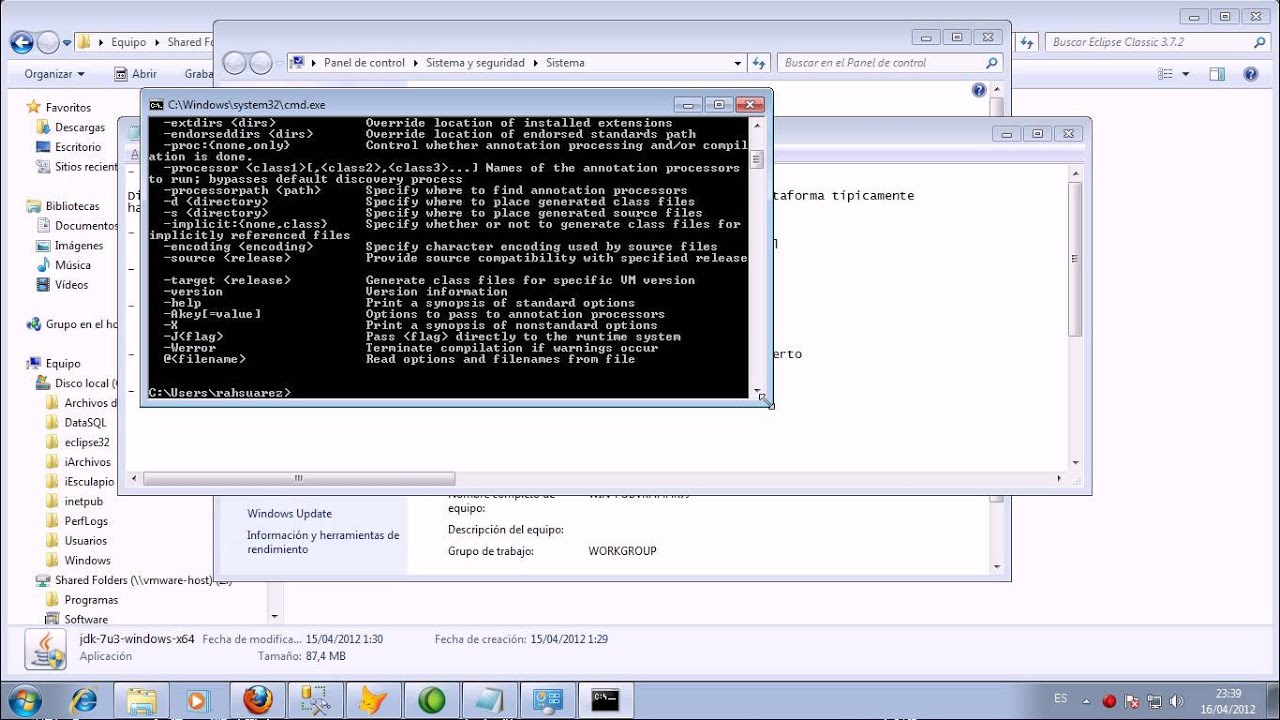
Task: Launch Internet Explorer from taskbar
Action: click(85, 700)
